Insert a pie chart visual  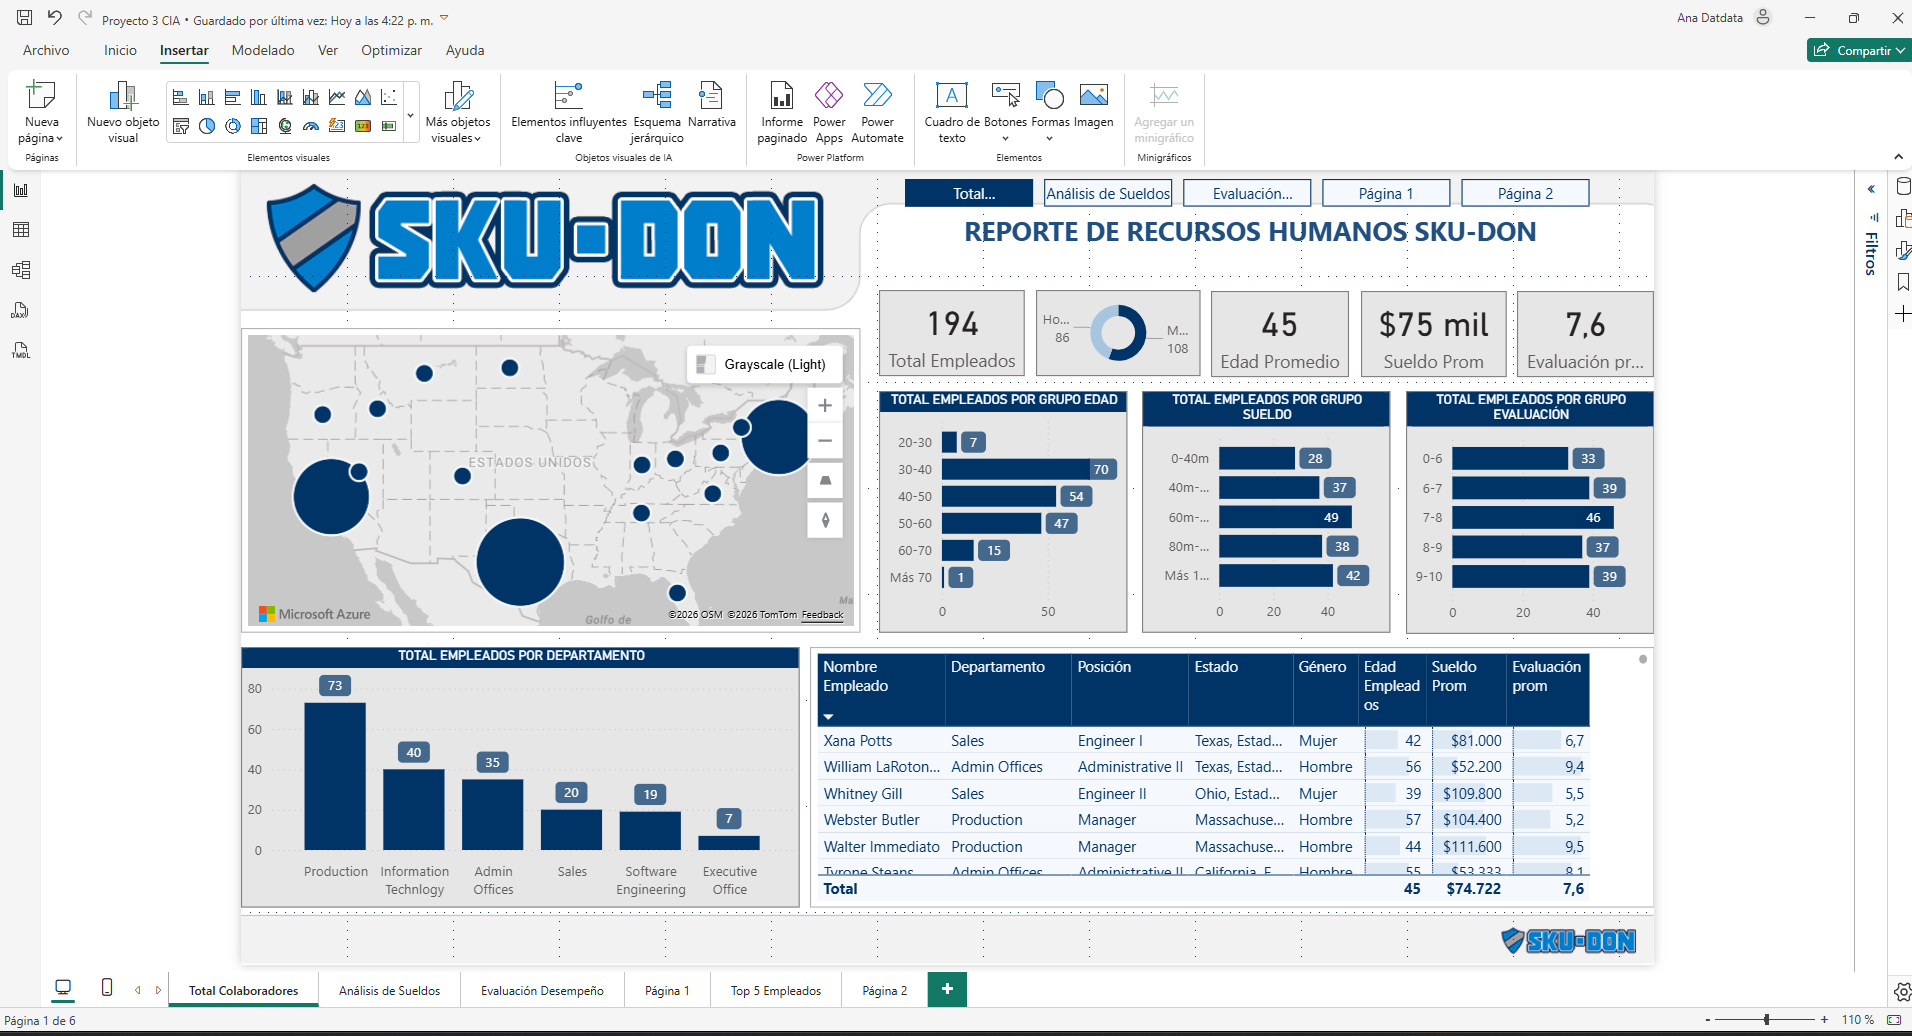pos(207,127)
